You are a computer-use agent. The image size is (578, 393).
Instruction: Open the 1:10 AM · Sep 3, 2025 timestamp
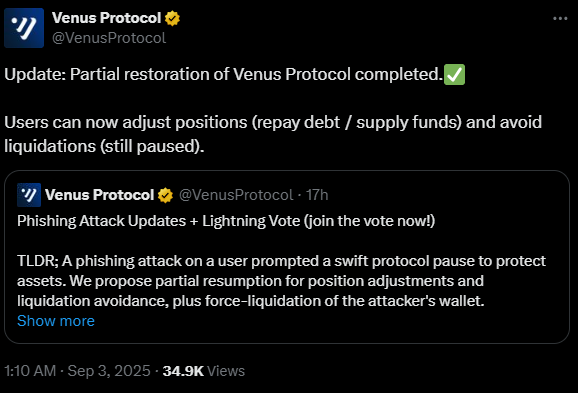pyautogui.click(x=77, y=371)
